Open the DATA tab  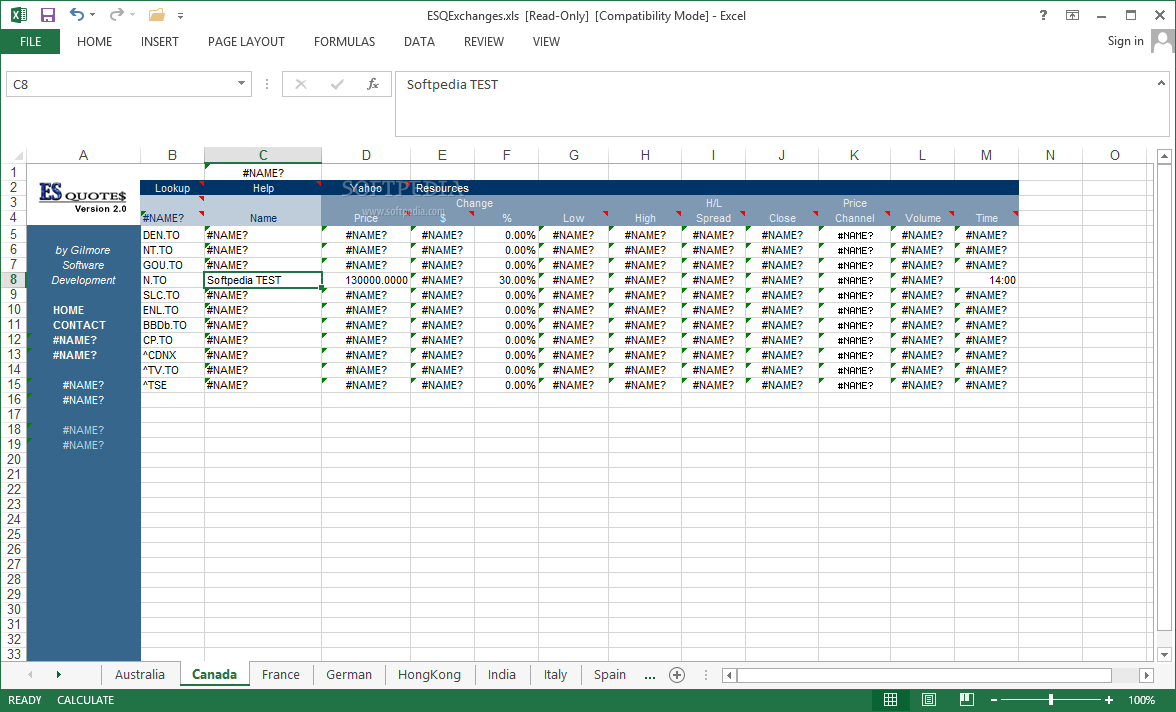419,42
